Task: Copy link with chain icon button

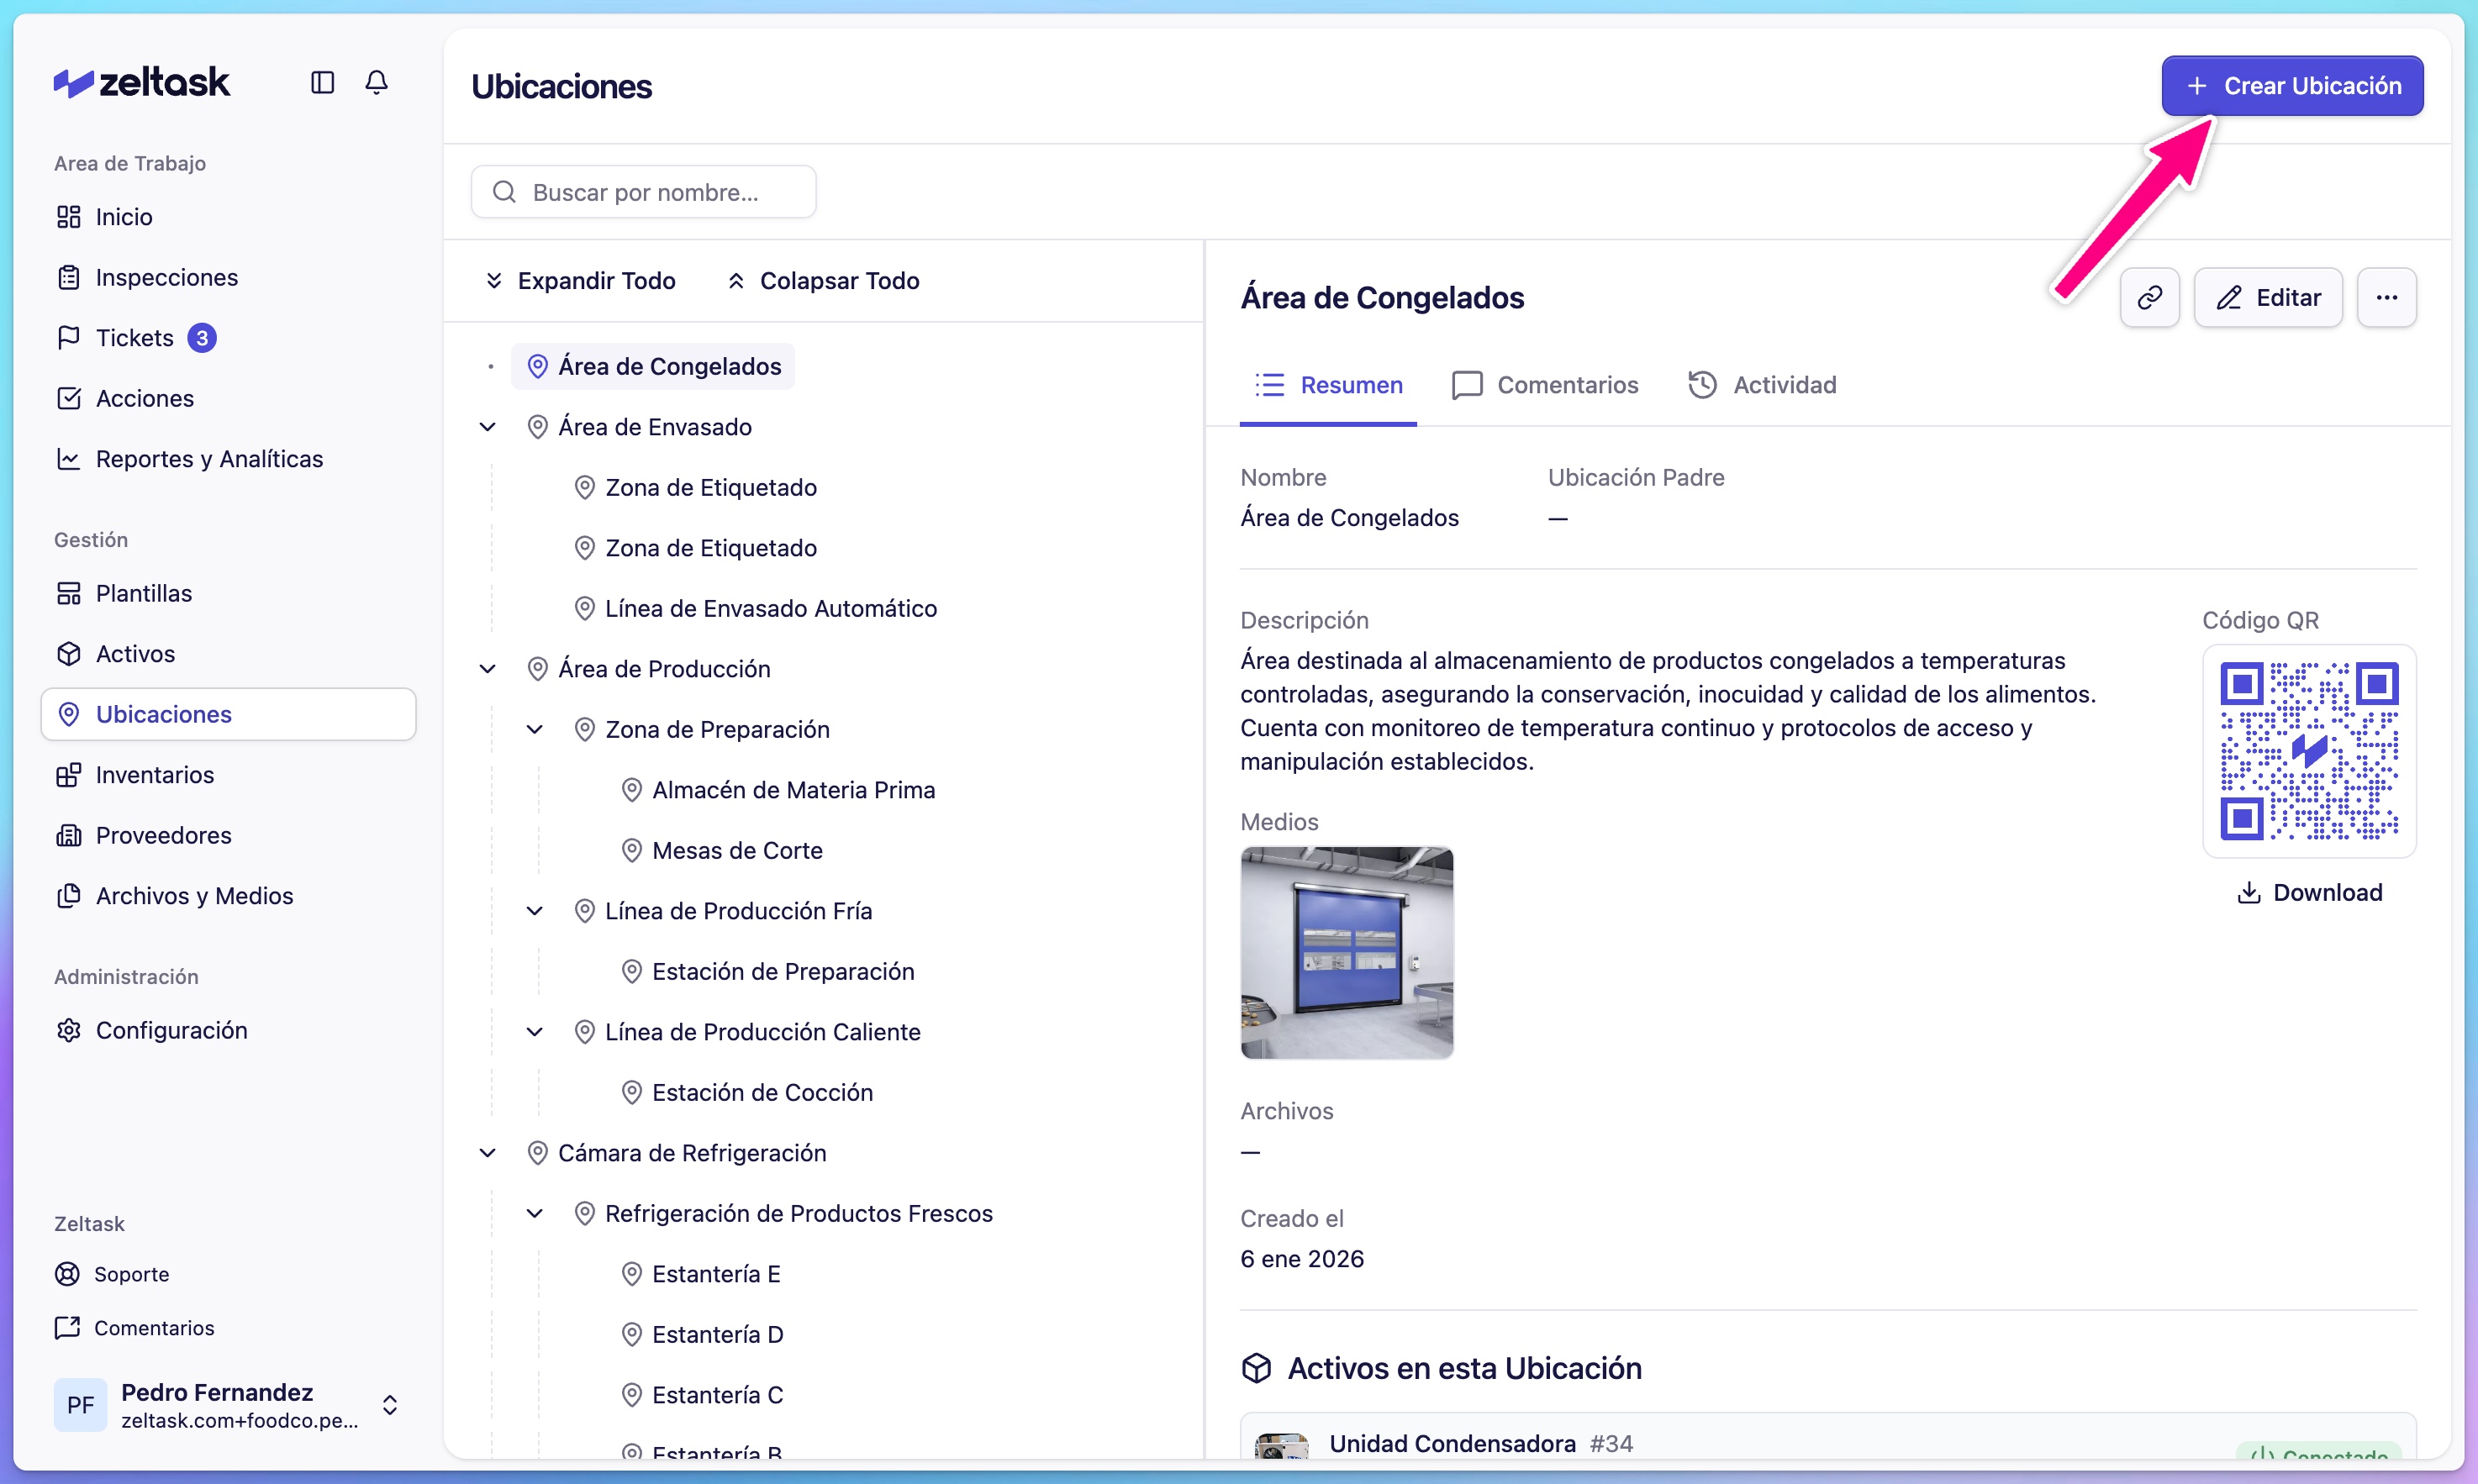Action: tap(2149, 297)
